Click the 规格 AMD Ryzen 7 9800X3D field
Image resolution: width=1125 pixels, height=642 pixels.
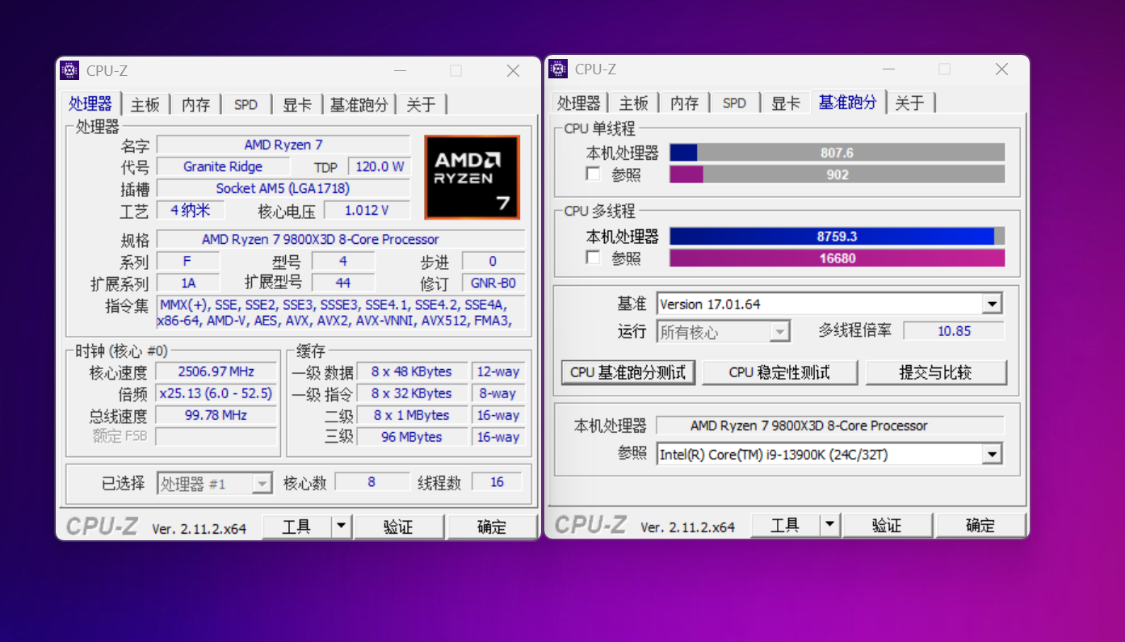click(341, 239)
